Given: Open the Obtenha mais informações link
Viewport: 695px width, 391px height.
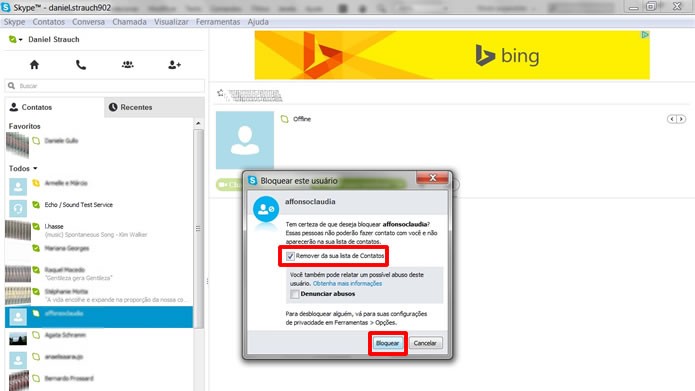Looking at the screenshot, I should tap(347, 283).
